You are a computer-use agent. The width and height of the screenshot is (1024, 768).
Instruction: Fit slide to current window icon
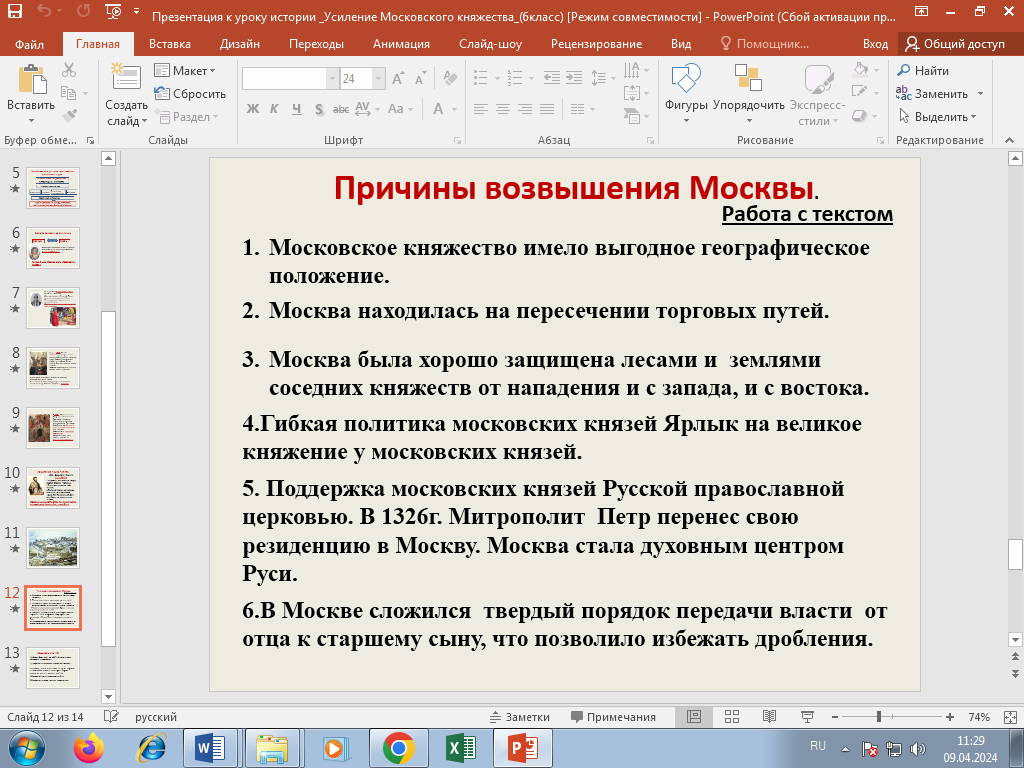[x=1010, y=717]
